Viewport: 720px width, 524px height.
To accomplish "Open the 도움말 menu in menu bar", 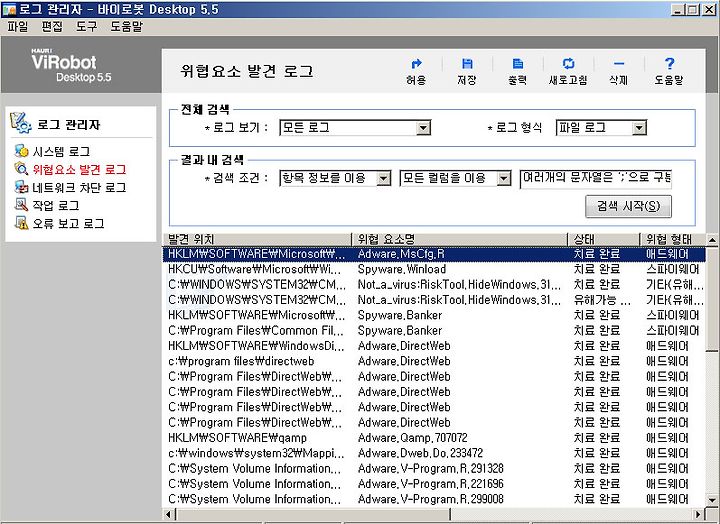I will pos(126,27).
